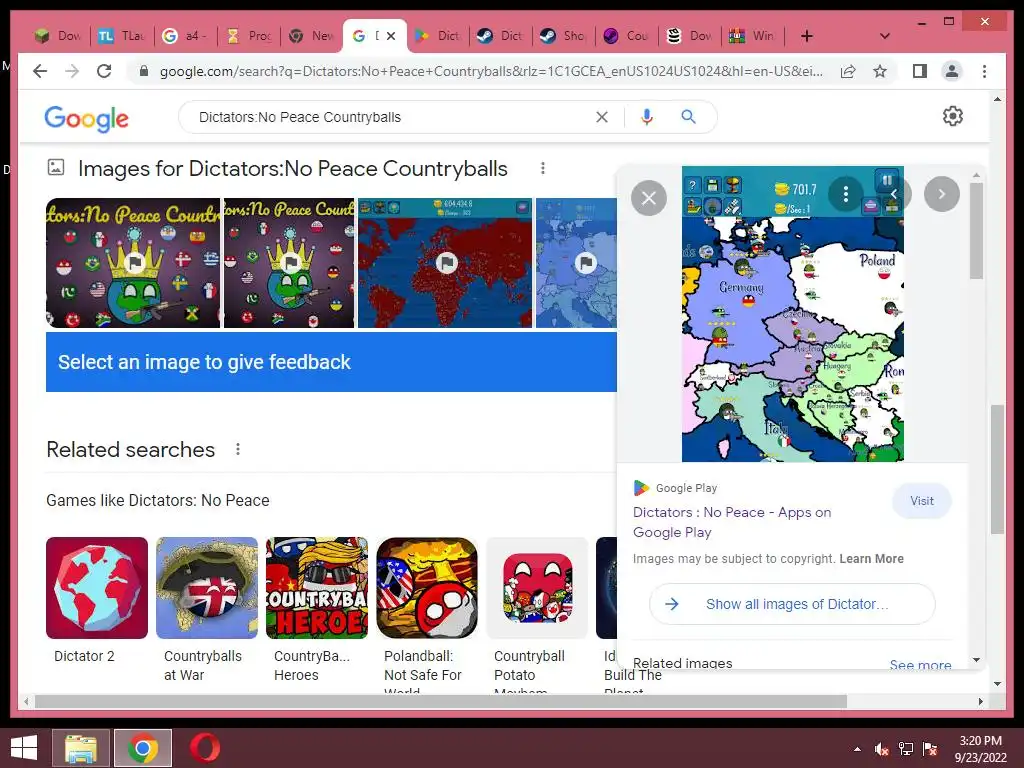The image size is (1024, 768).
Task: Run search with the magnifier icon
Action: click(688, 117)
